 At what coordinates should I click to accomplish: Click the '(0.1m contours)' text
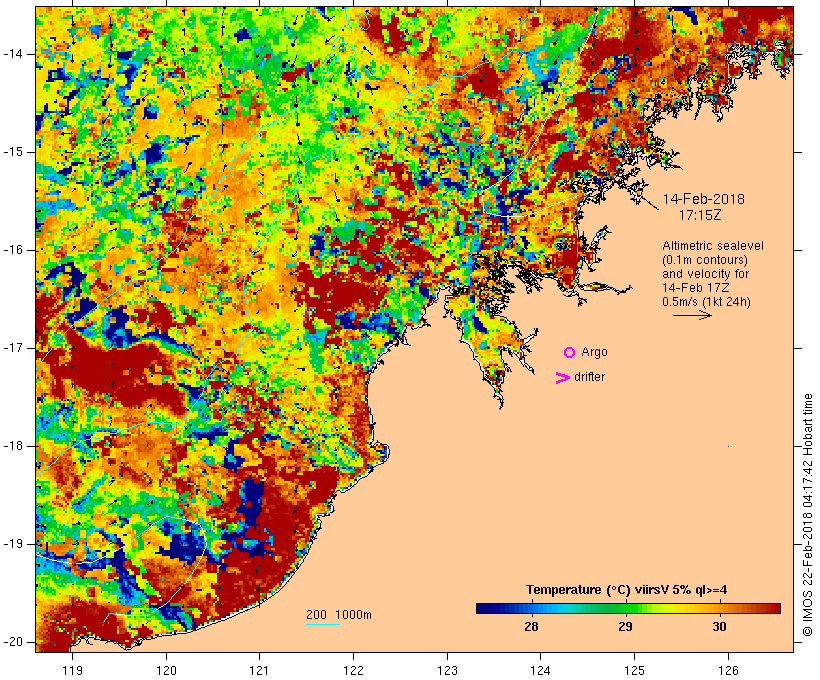click(x=705, y=260)
